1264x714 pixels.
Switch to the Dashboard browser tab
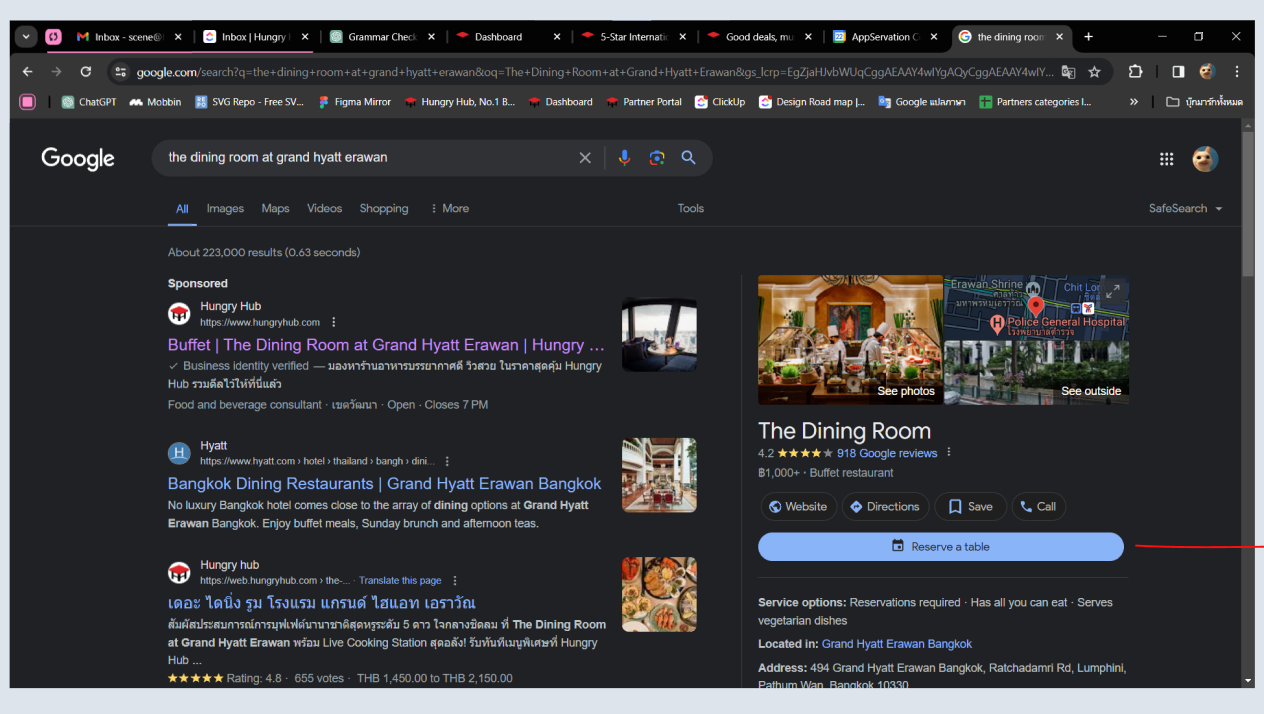click(x=498, y=37)
